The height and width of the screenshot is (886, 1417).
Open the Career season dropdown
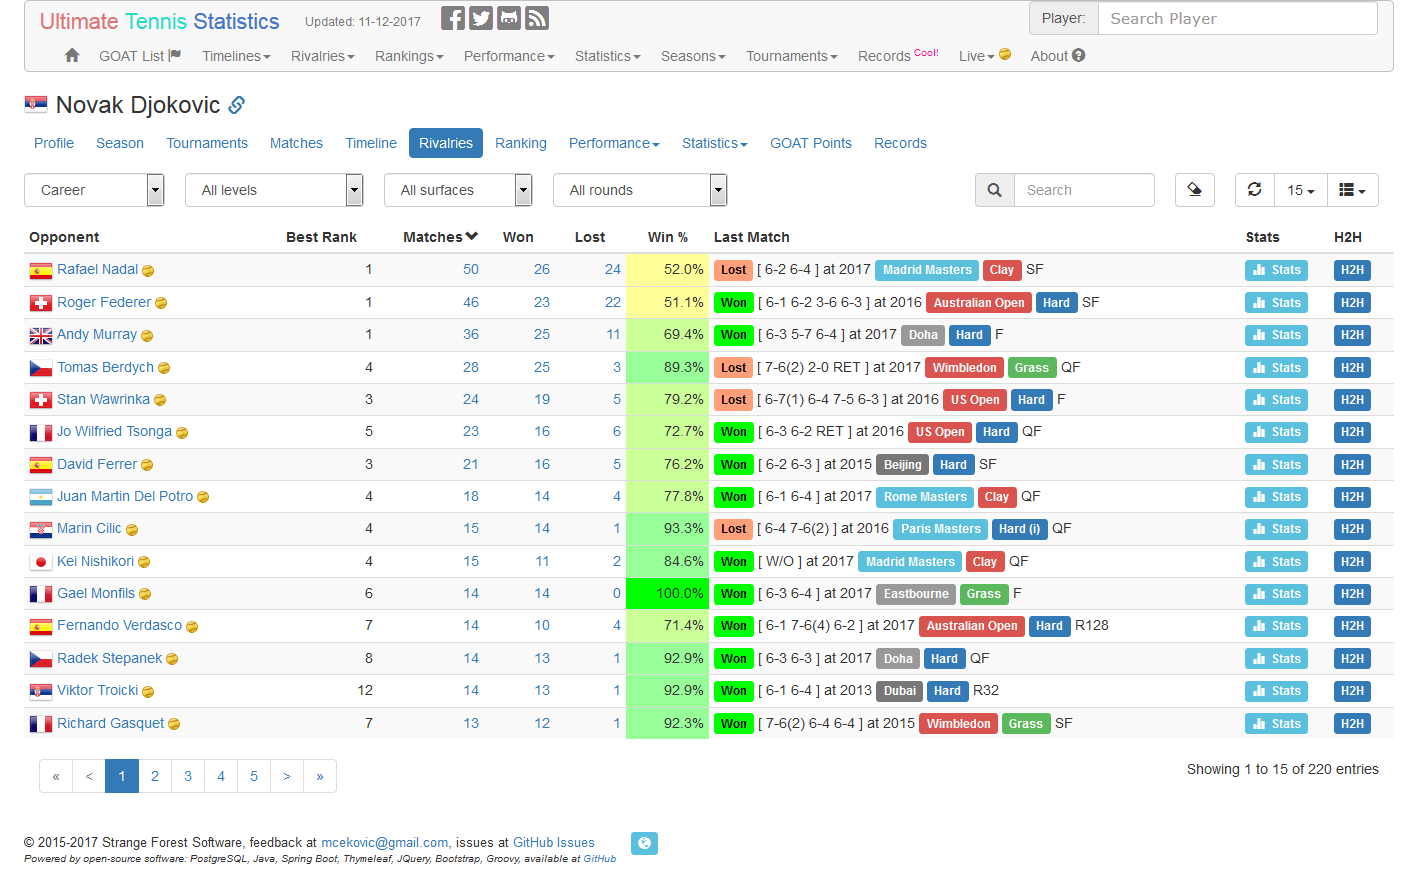click(x=94, y=190)
